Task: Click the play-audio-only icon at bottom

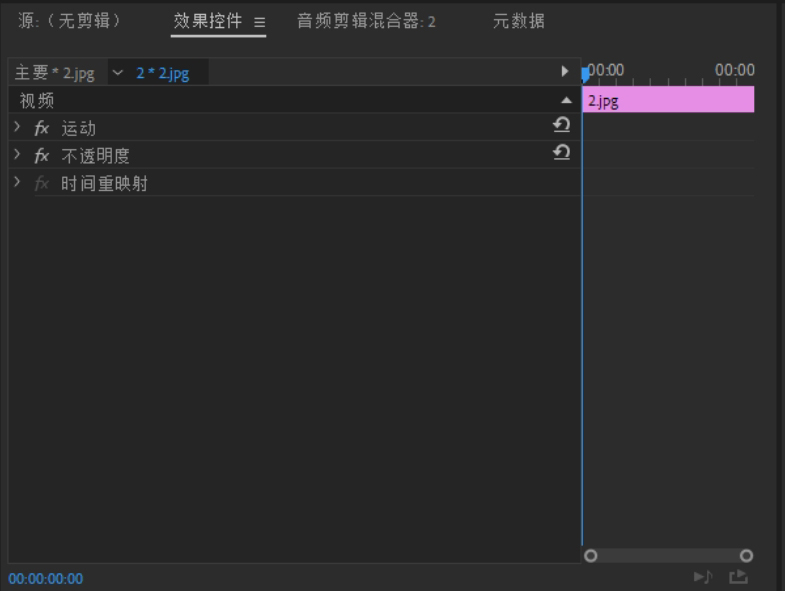Action: 703,577
